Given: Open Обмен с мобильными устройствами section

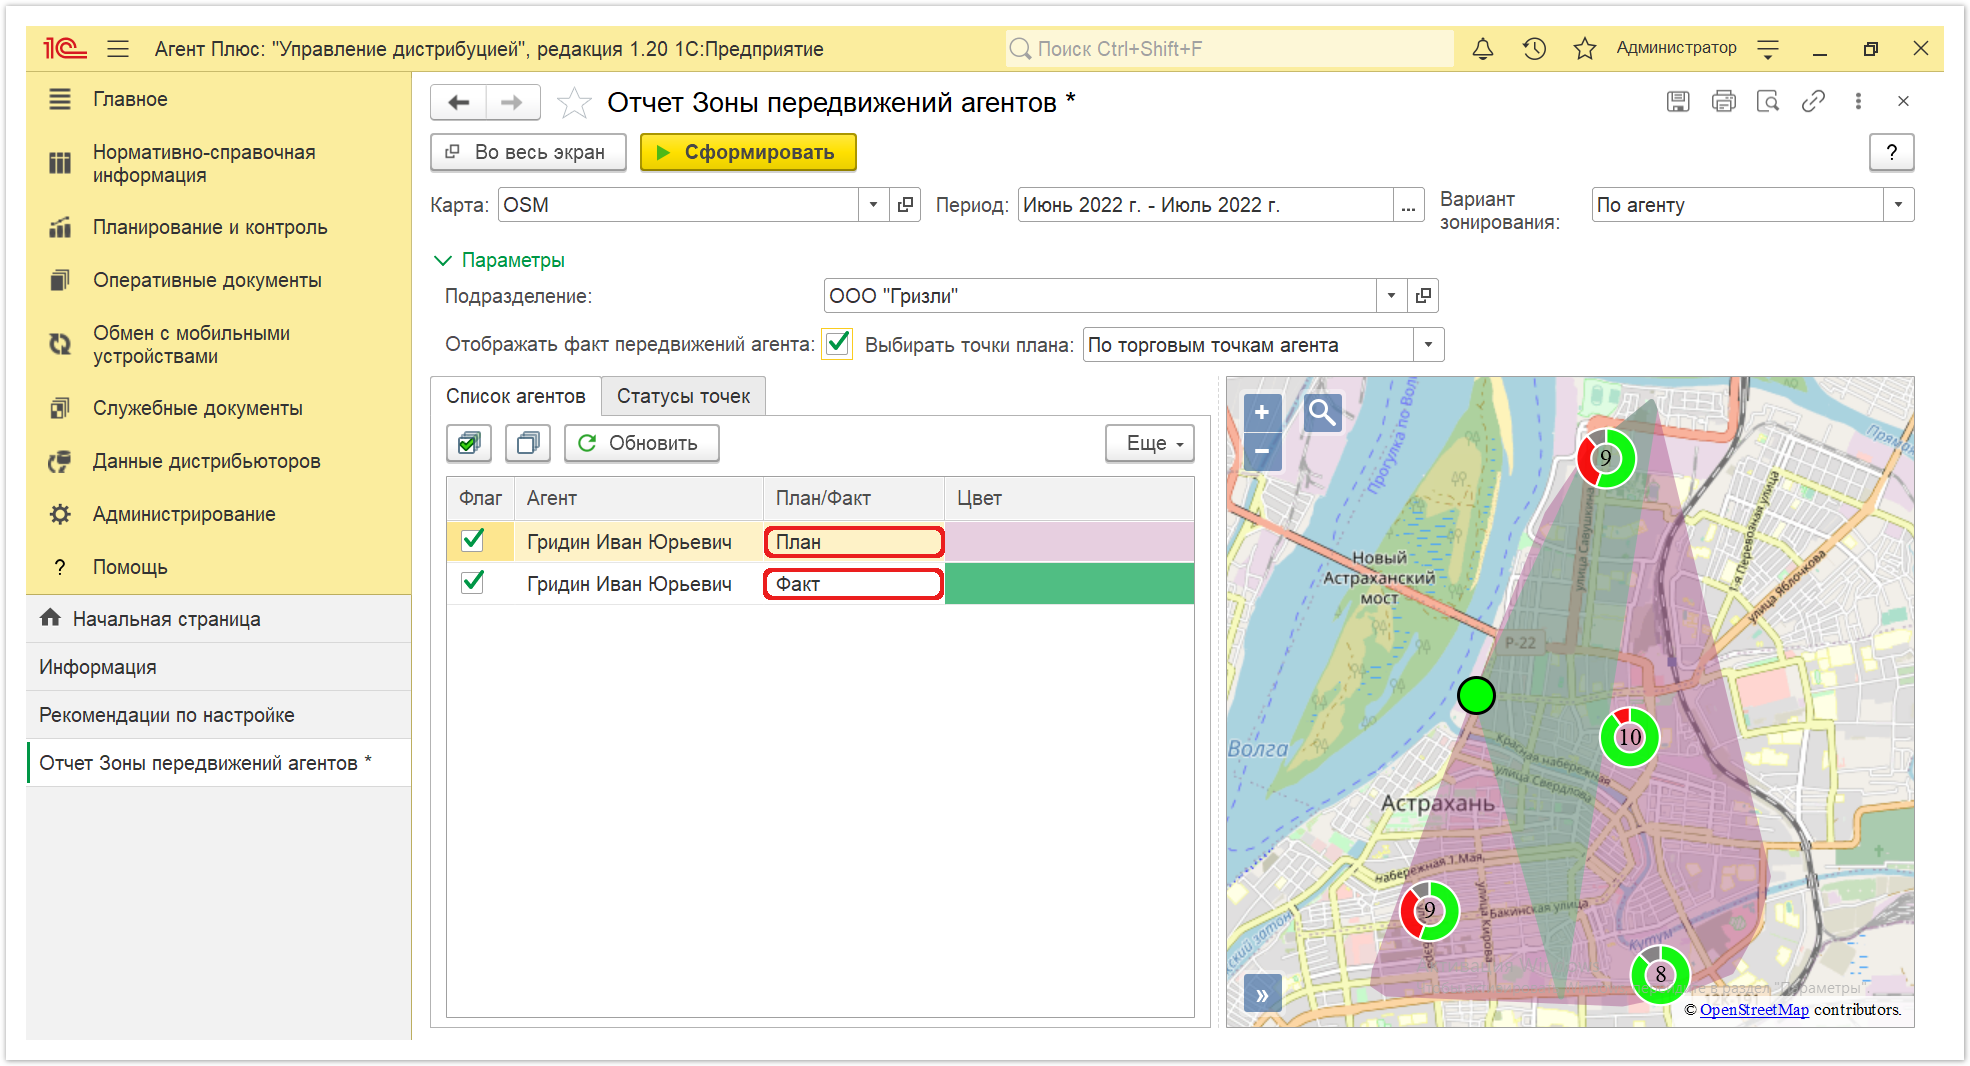Looking at the screenshot, I should coord(191,344).
